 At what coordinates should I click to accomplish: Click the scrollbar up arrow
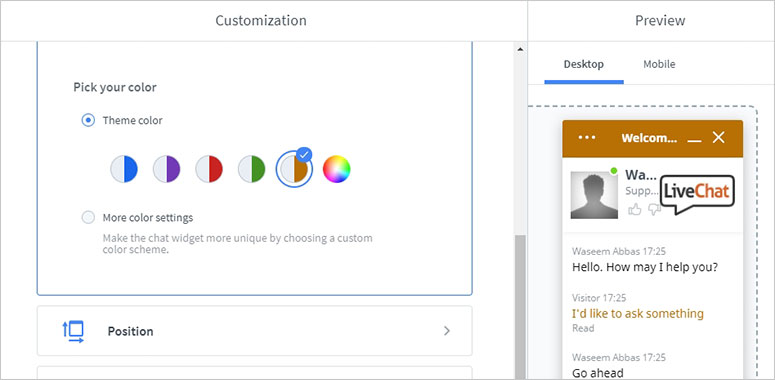pyautogui.click(x=519, y=49)
